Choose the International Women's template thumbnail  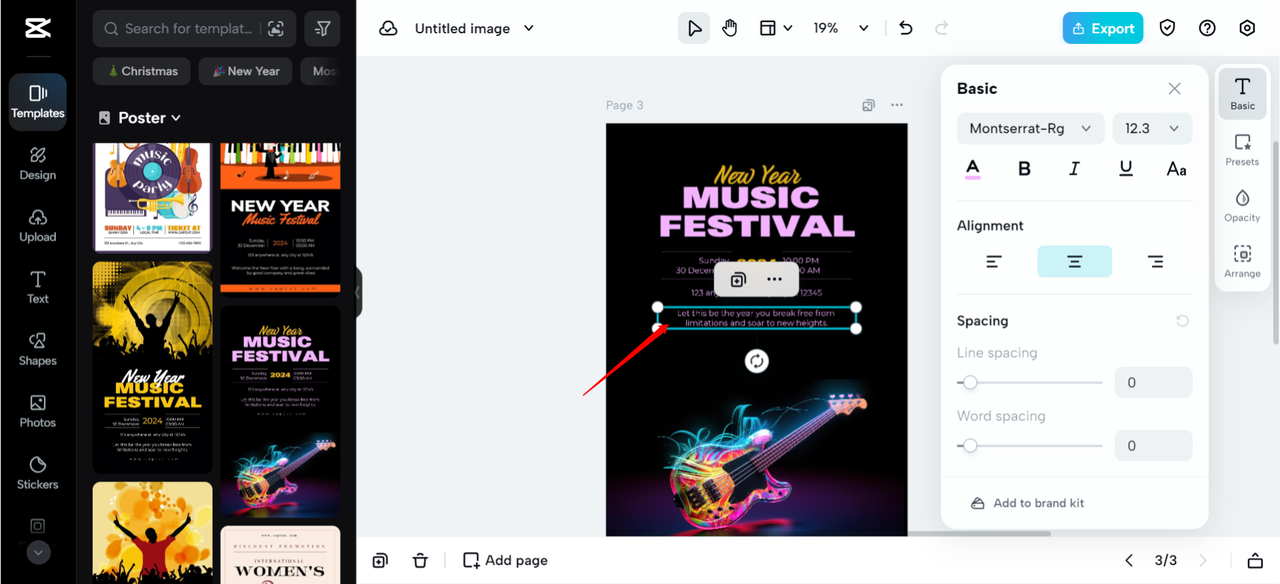click(x=280, y=555)
